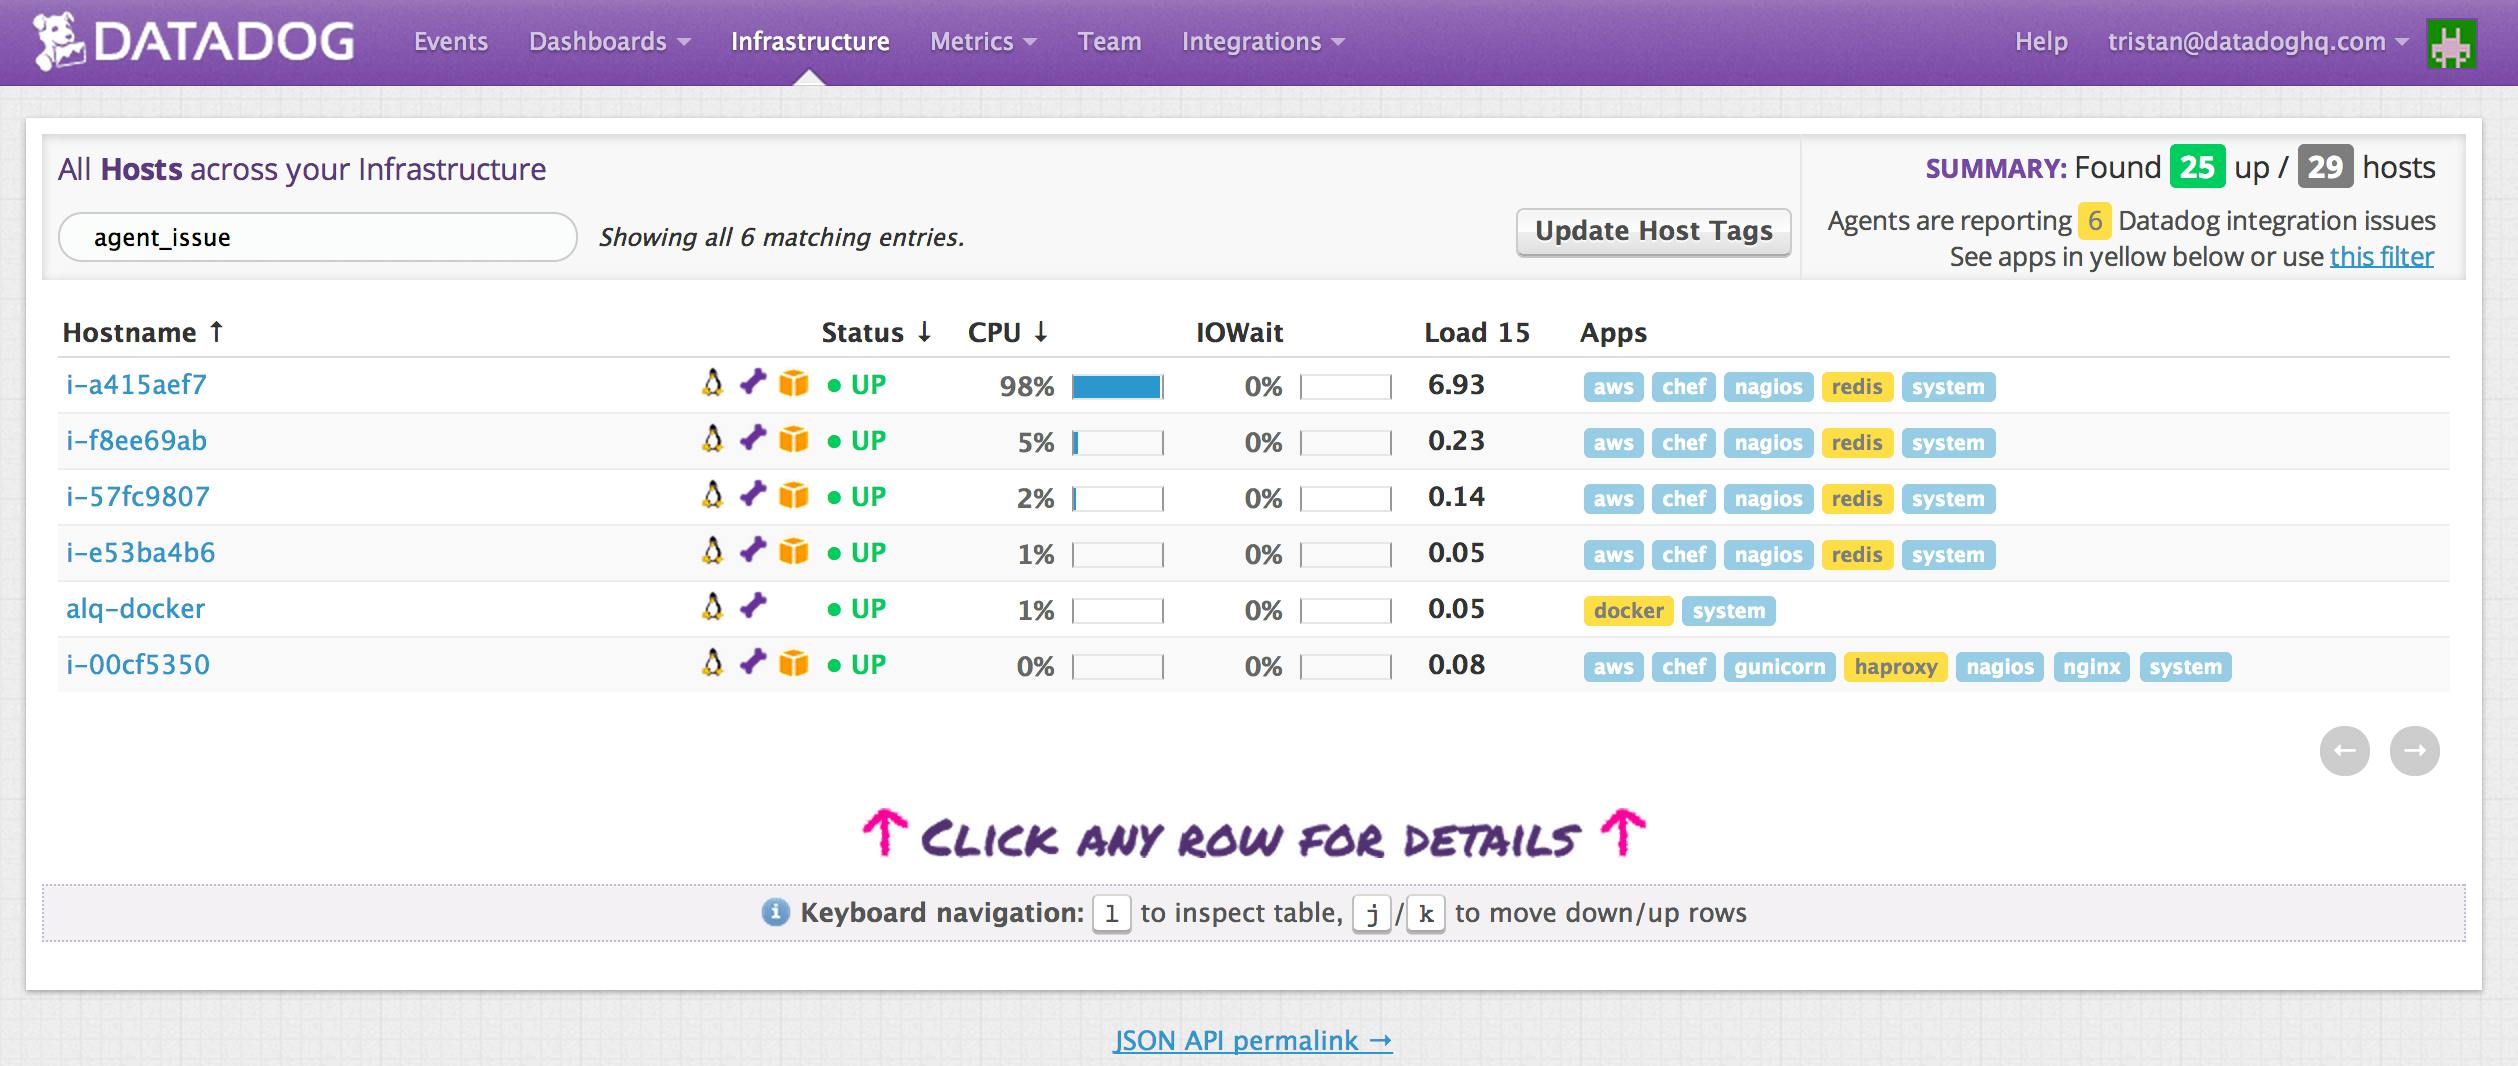Viewport: 2518px width, 1066px height.
Task: Toggle CPU column sort order
Action: pyautogui.click(x=1006, y=333)
